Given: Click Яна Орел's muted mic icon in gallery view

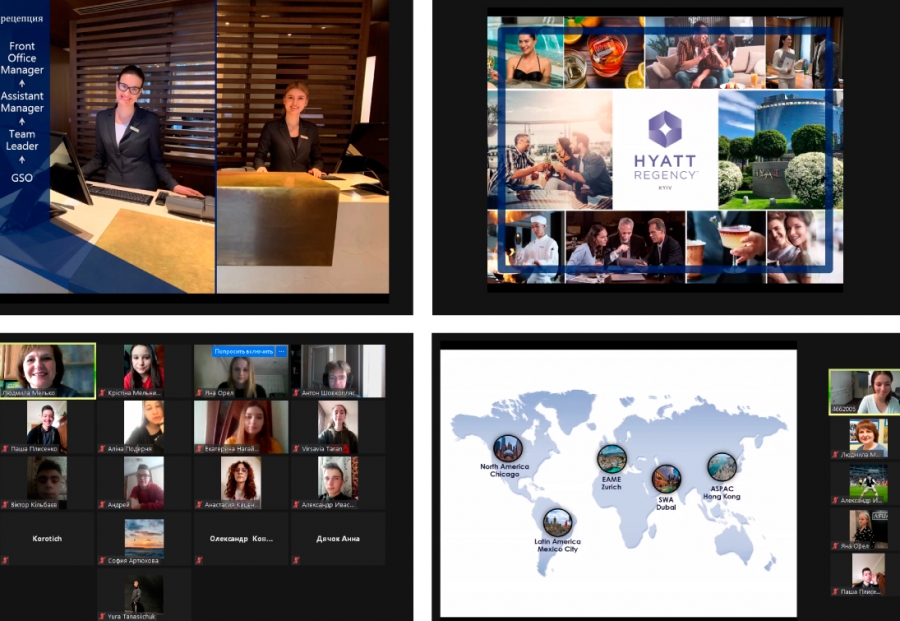Looking at the screenshot, I should pos(199,393).
